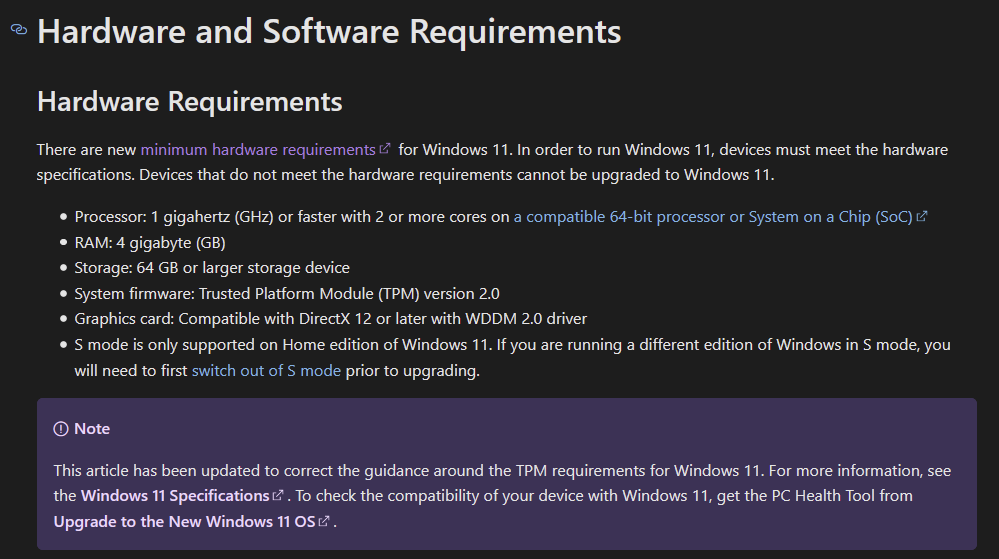Image resolution: width=999 pixels, height=559 pixels.
Task: Click the Graphics card DirectX 12 bullet
Action: (331, 319)
